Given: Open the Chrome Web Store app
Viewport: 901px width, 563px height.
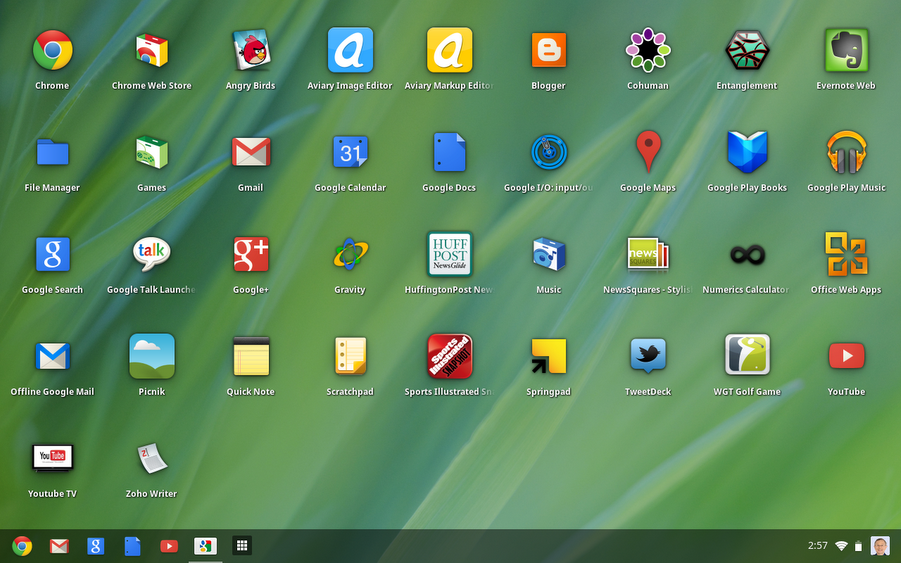Looking at the screenshot, I should point(152,51).
